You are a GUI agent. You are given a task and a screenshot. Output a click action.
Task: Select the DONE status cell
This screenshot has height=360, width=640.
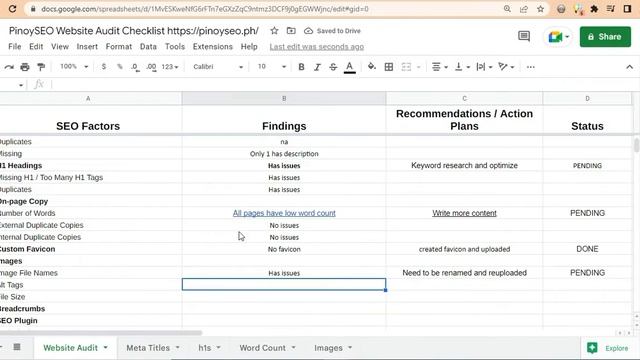click(587, 249)
